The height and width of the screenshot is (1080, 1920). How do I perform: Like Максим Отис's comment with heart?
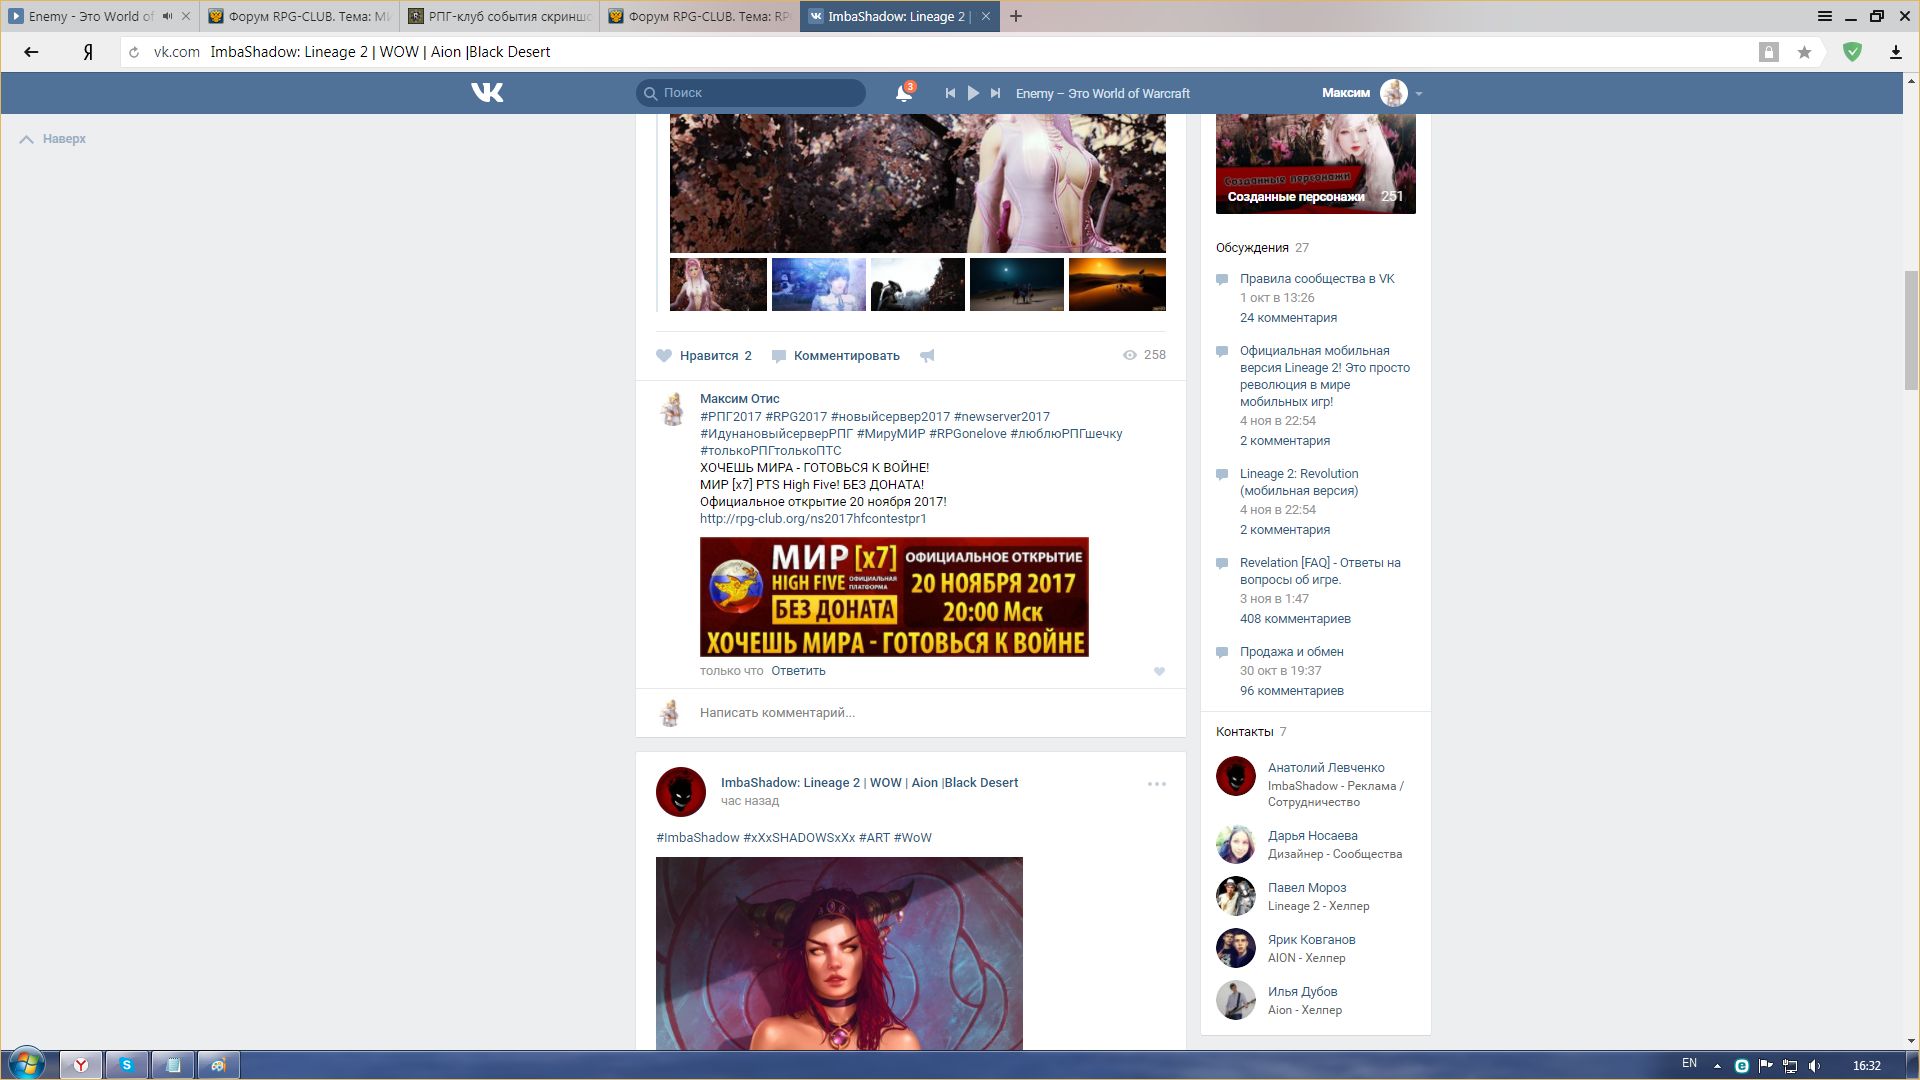(1159, 672)
